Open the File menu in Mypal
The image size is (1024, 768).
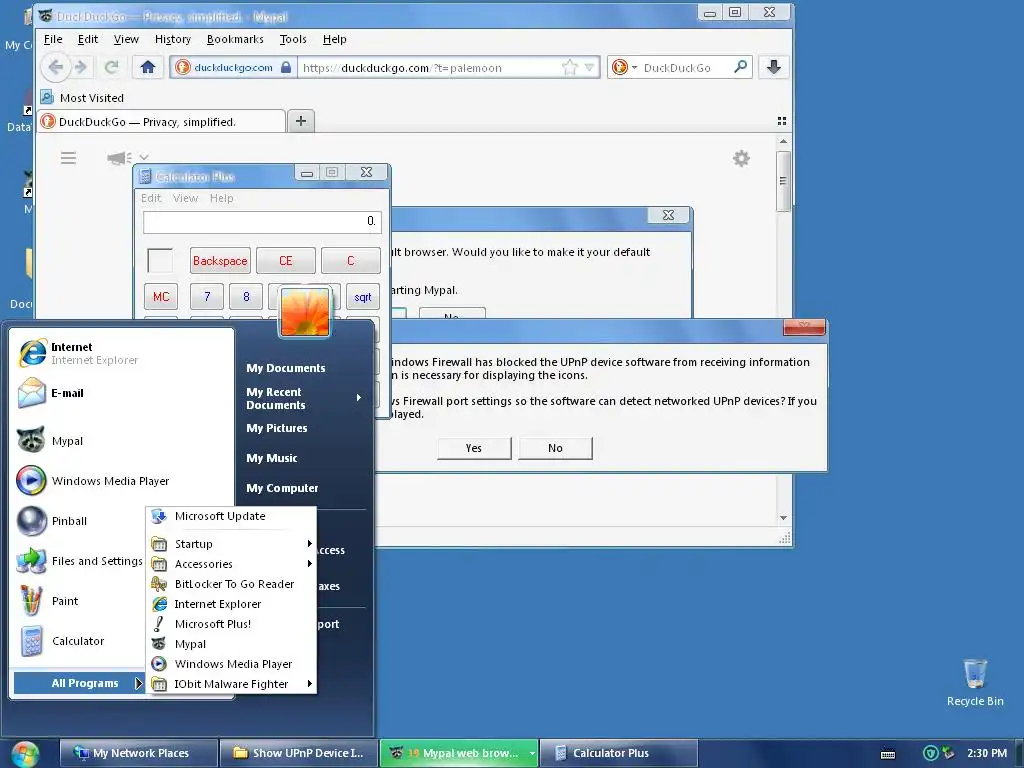click(53, 39)
